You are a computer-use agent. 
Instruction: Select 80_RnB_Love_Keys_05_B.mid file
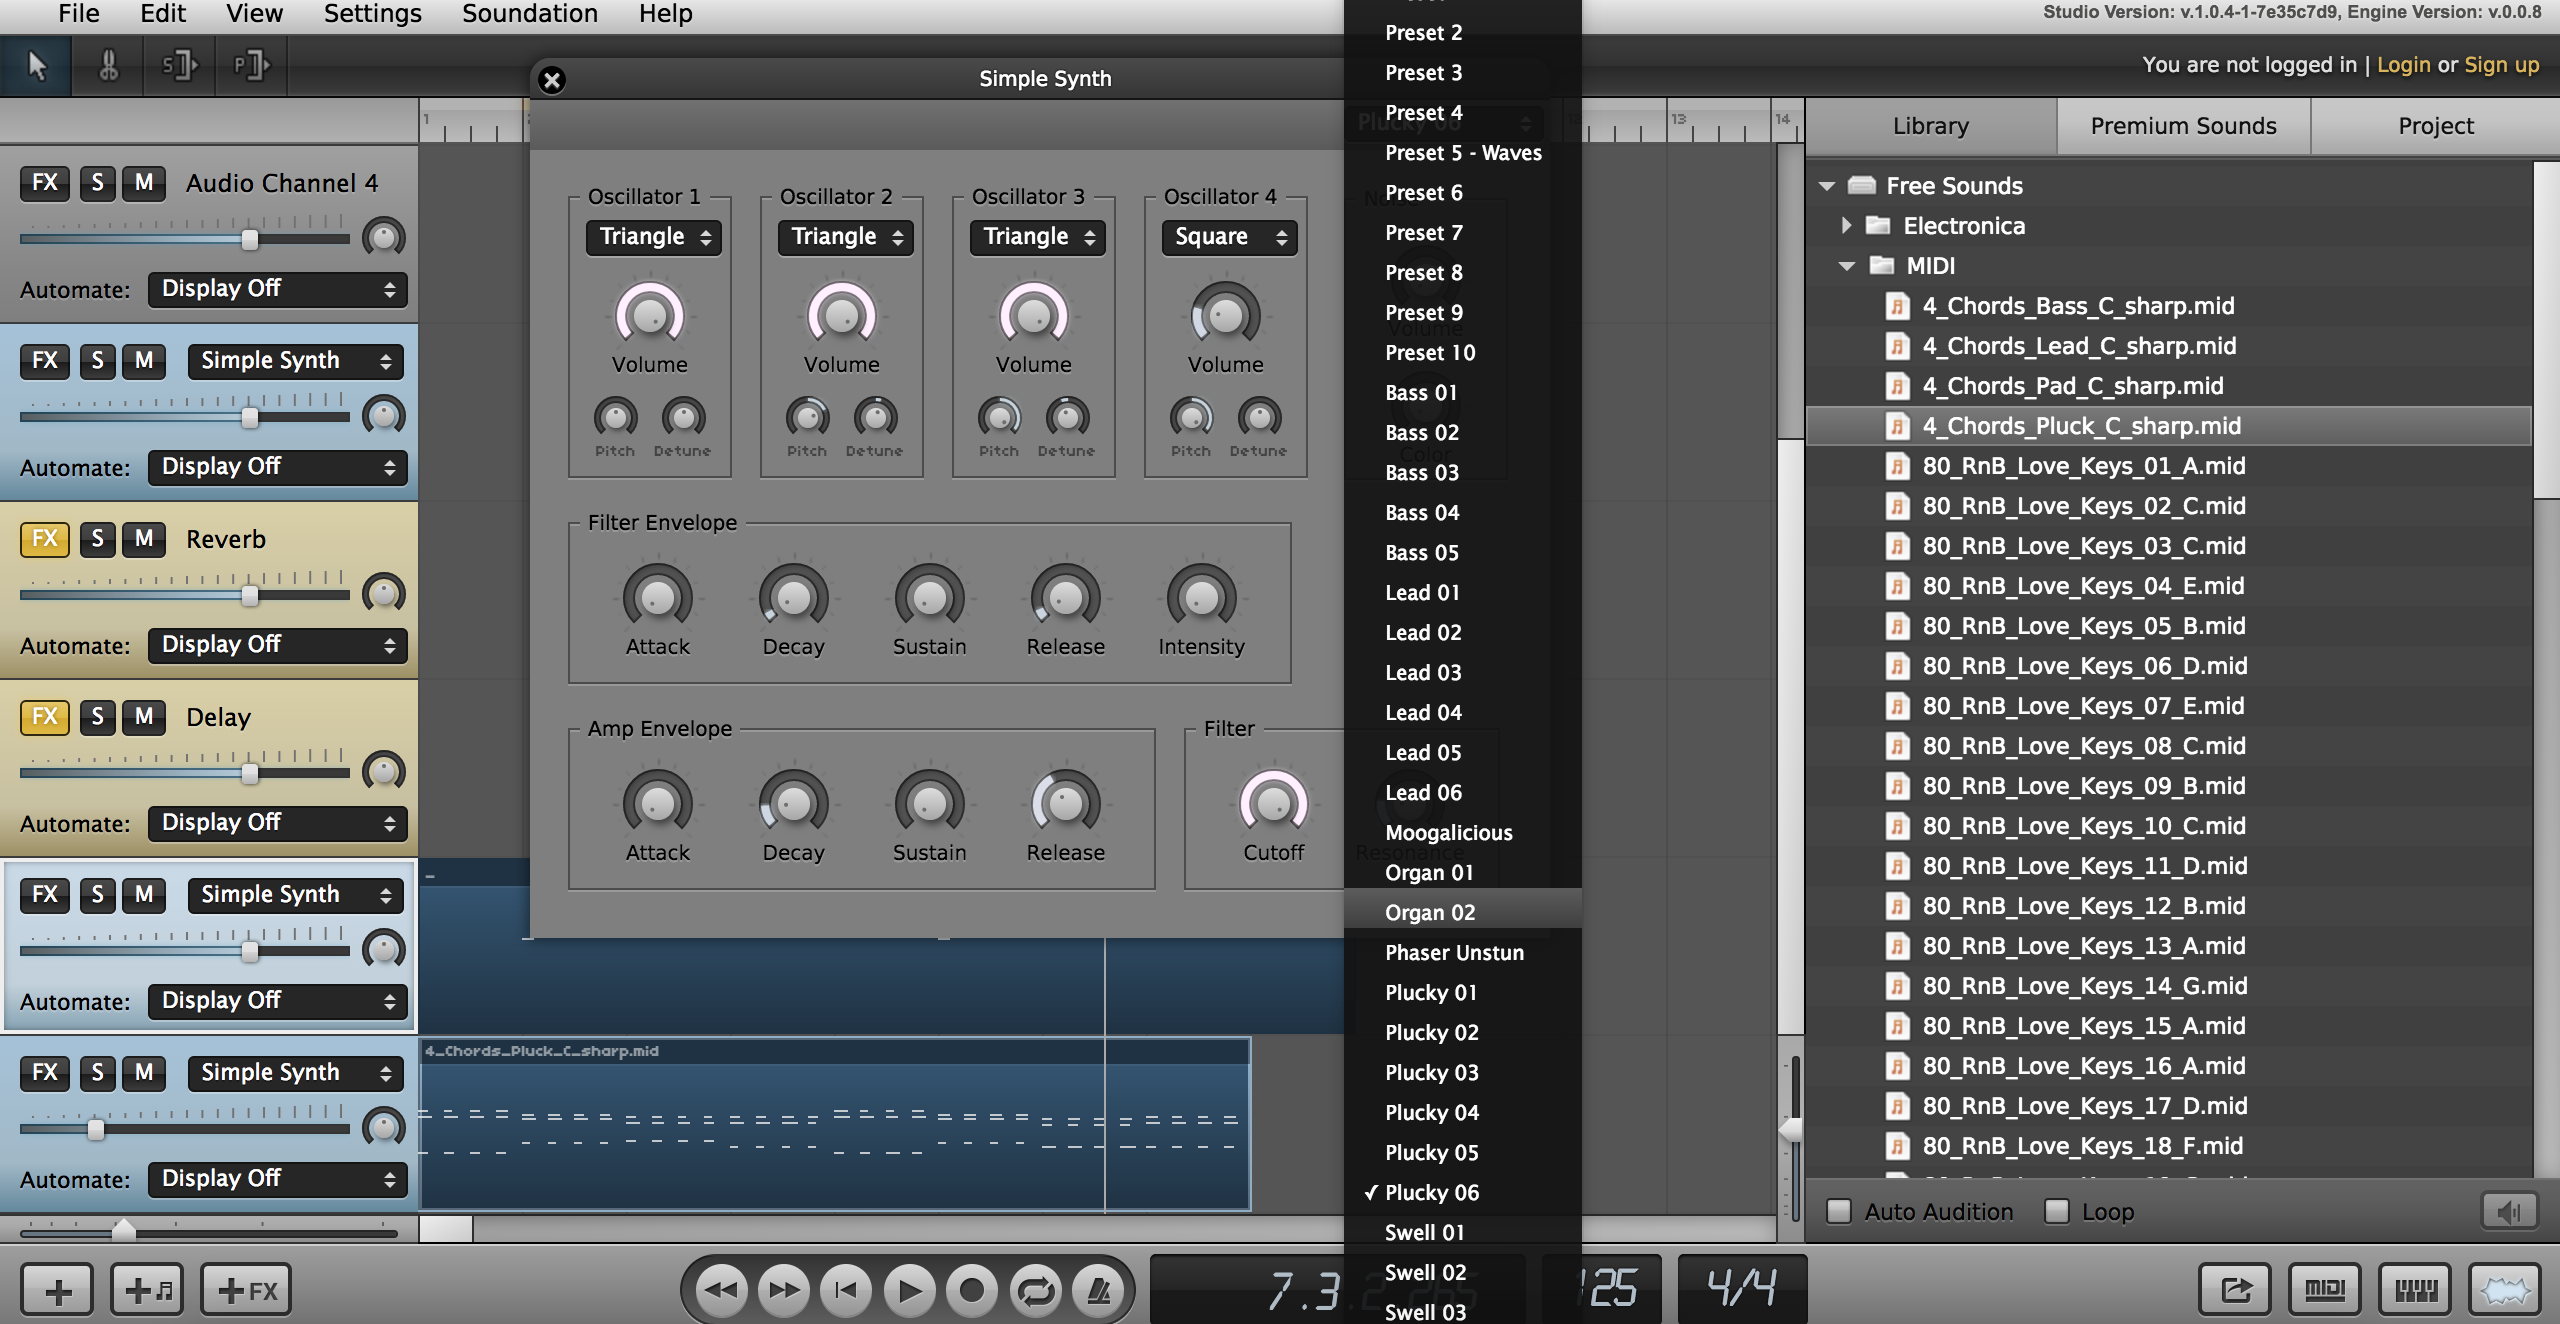(x=2083, y=626)
